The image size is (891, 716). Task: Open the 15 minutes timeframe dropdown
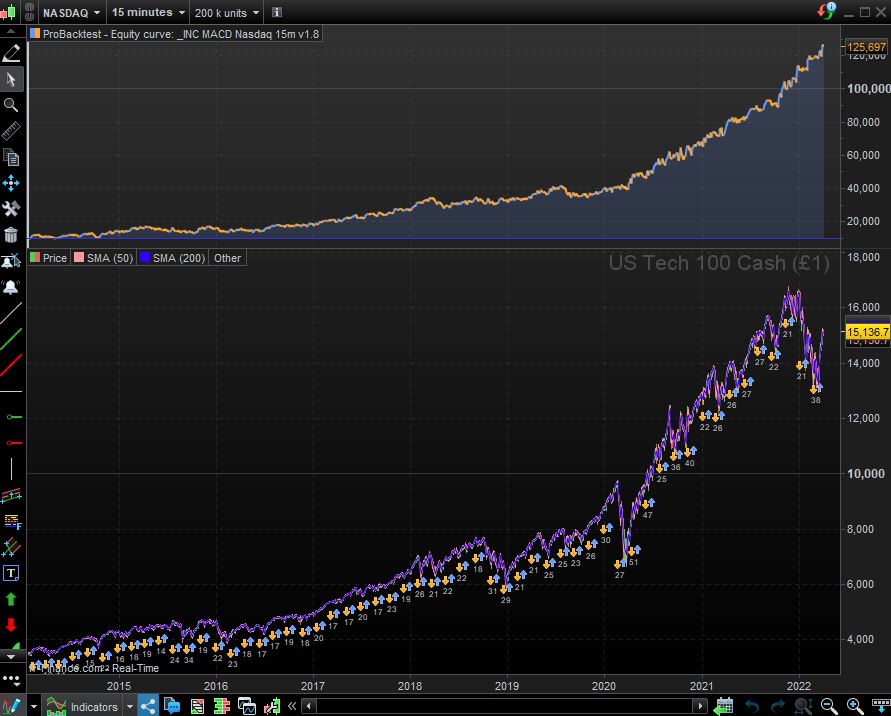[148, 13]
